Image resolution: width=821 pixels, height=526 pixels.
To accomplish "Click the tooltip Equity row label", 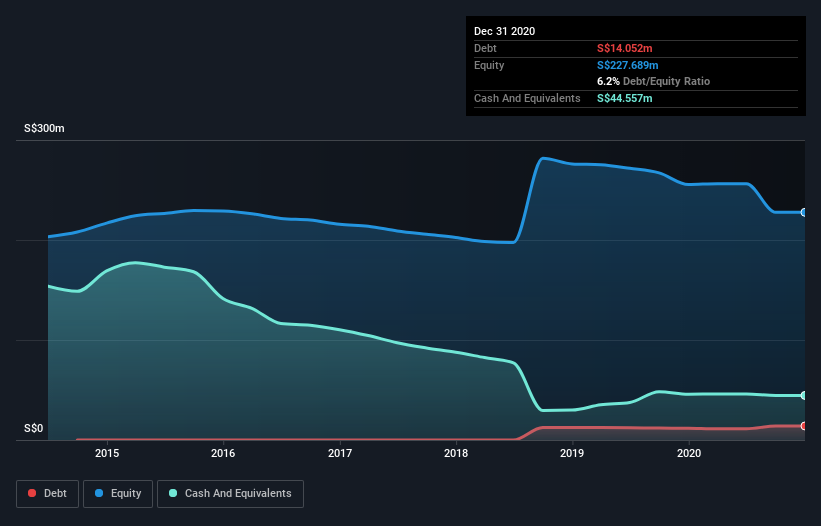I will 489,65.
